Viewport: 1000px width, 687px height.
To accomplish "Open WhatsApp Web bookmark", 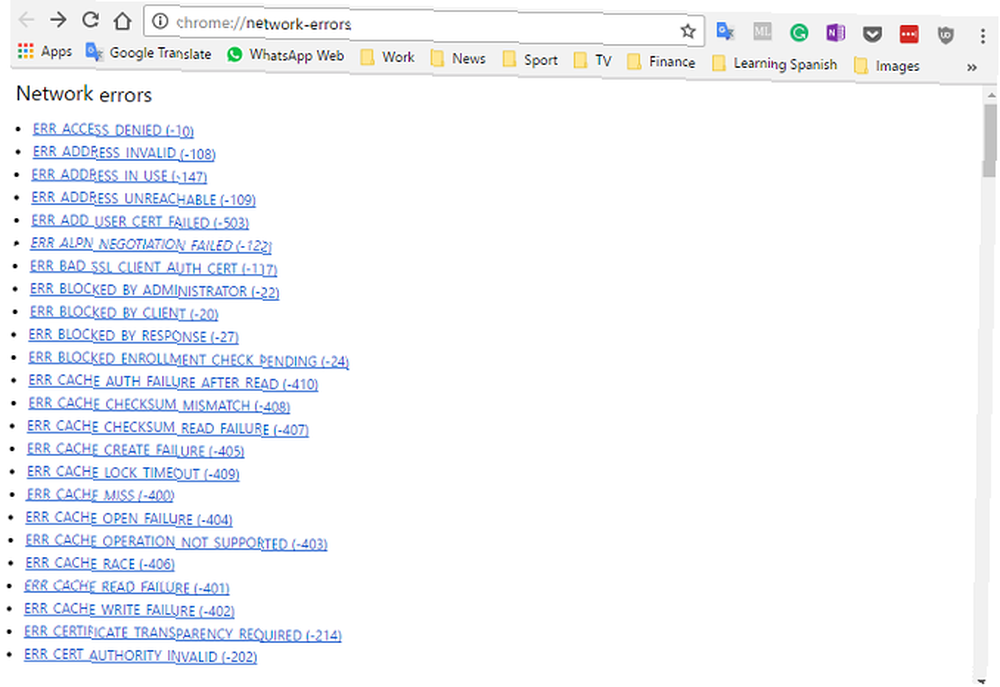I will [x=286, y=55].
